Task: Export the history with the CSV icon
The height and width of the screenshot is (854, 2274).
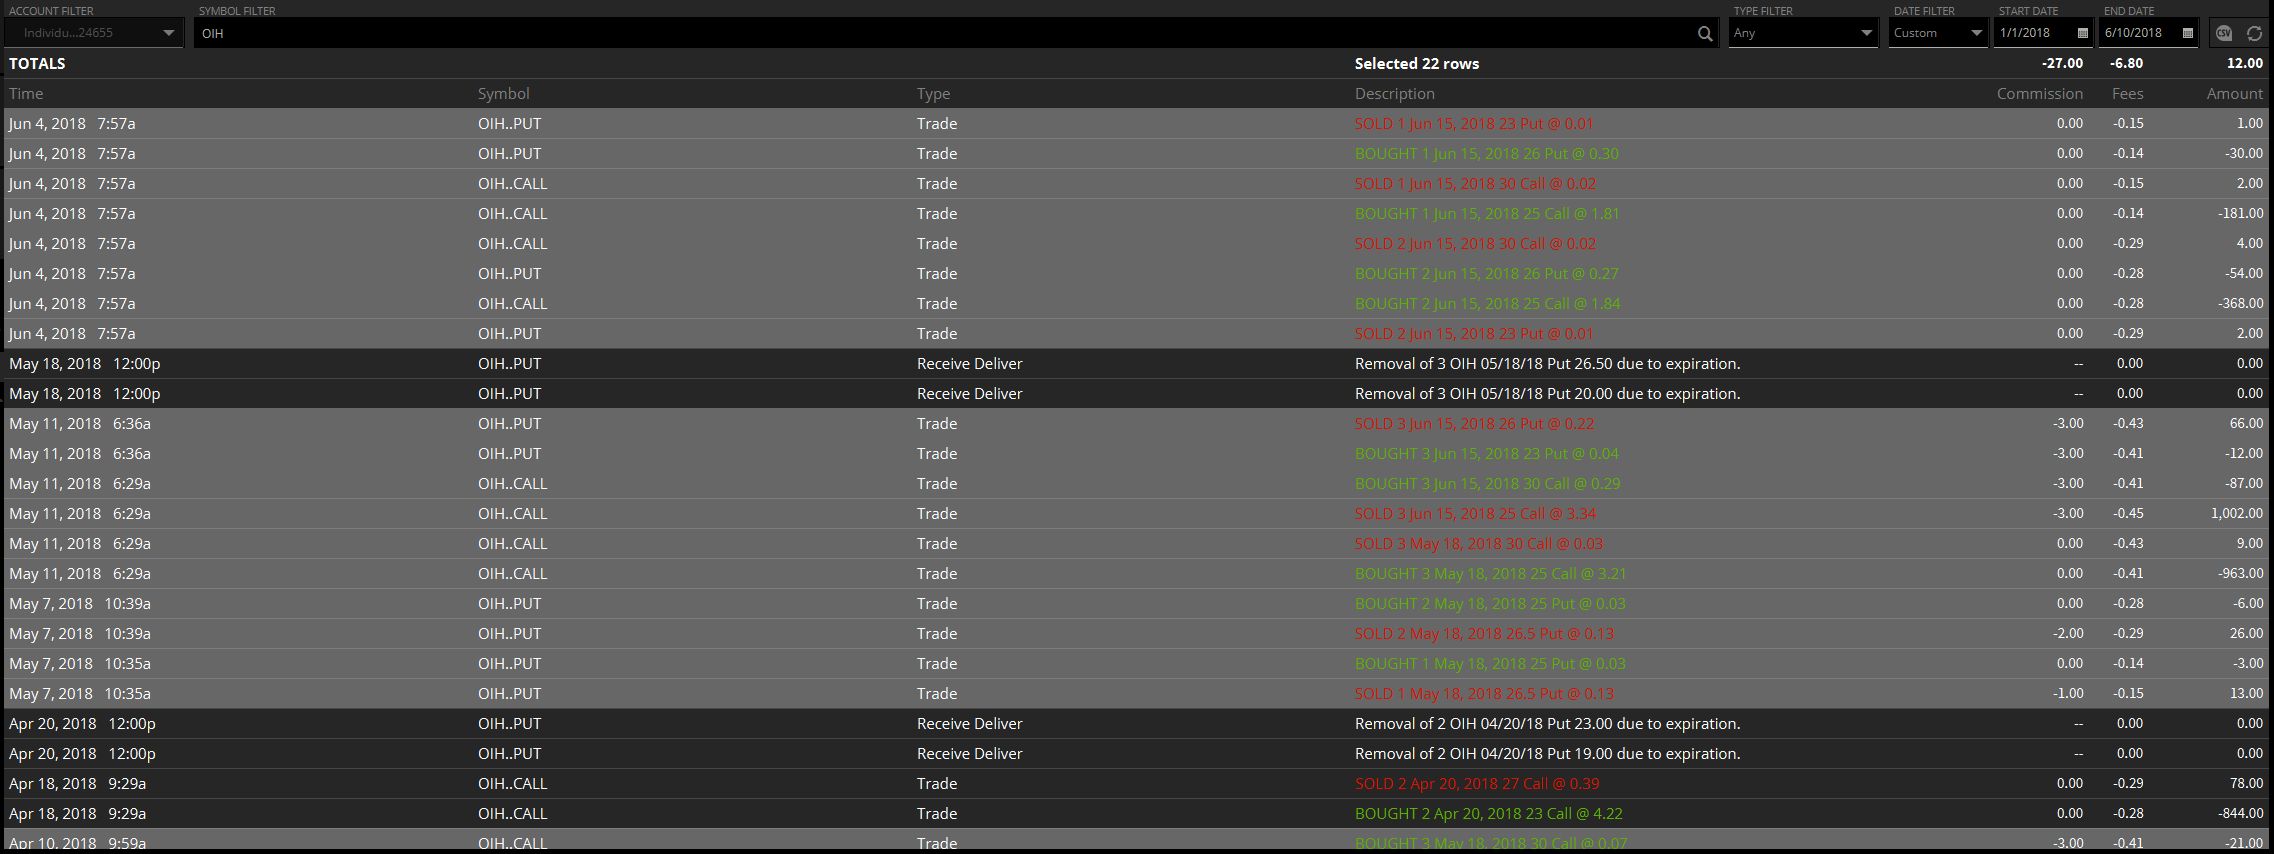Action: pyautogui.click(x=2224, y=33)
